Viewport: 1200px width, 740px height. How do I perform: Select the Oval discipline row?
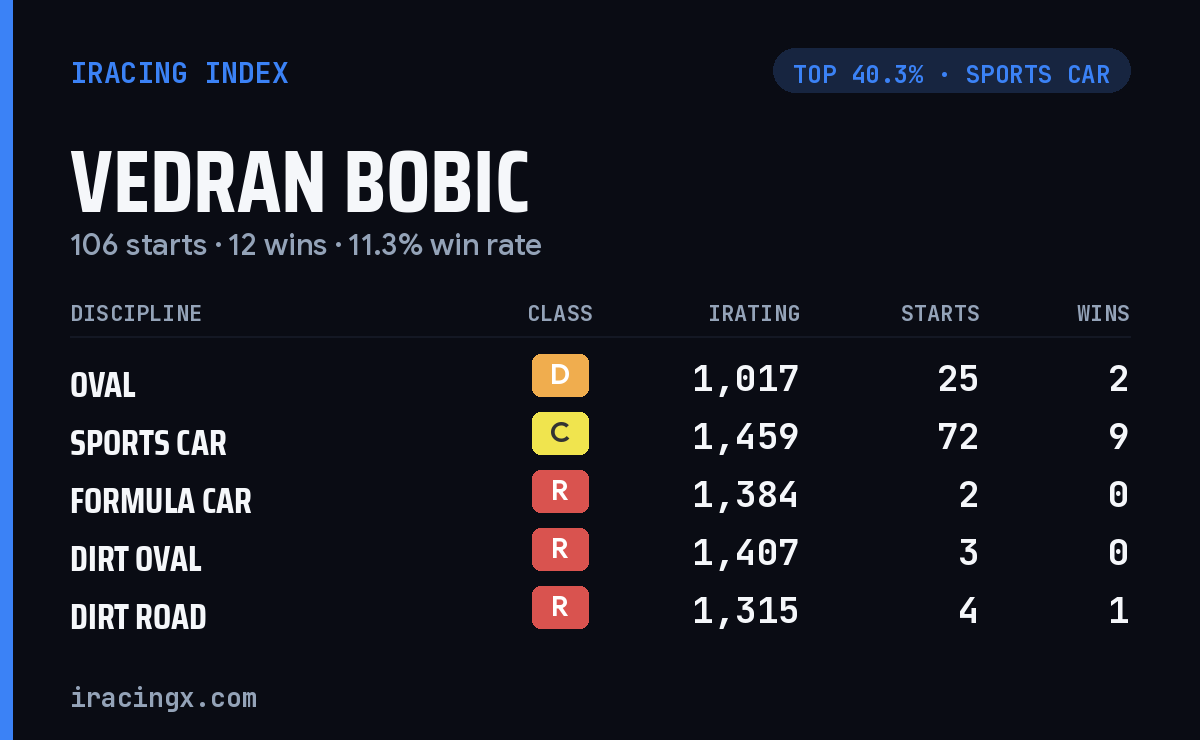point(600,380)
